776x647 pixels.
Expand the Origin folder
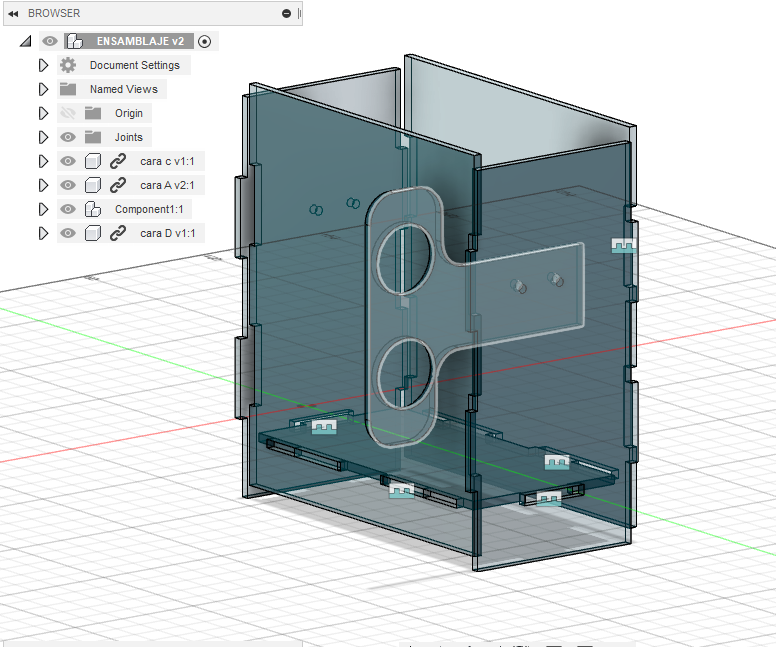44,113
